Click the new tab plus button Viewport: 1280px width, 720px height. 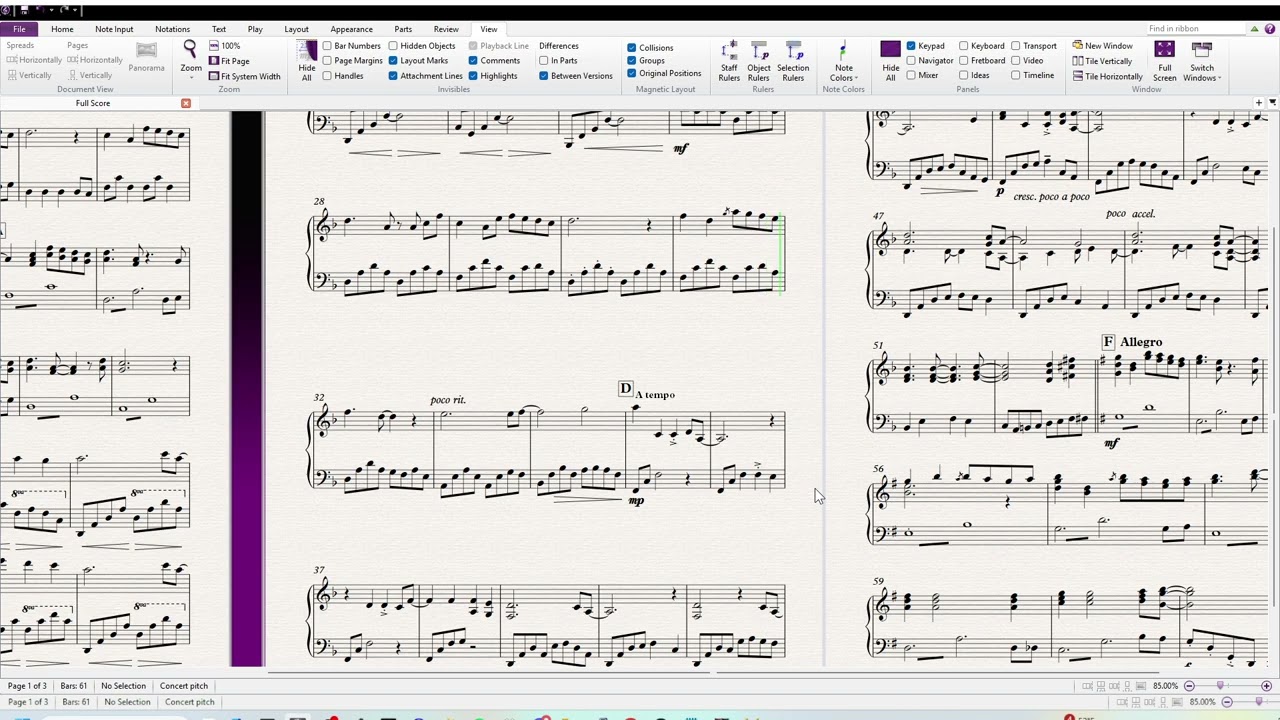point(1259,102)
